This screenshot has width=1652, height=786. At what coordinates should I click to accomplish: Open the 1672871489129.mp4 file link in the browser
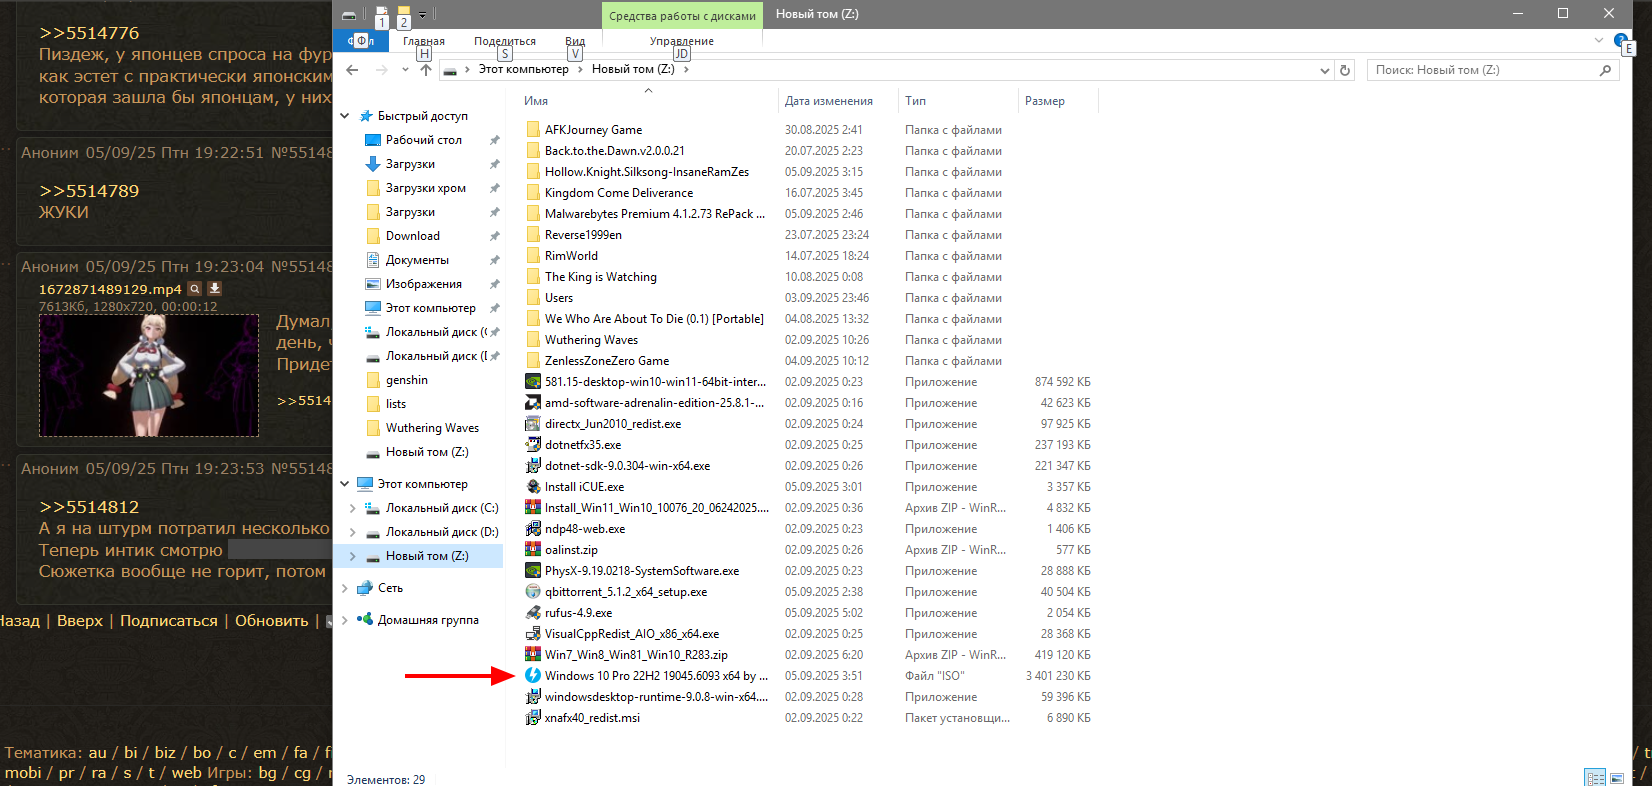[x=110, y=289]
